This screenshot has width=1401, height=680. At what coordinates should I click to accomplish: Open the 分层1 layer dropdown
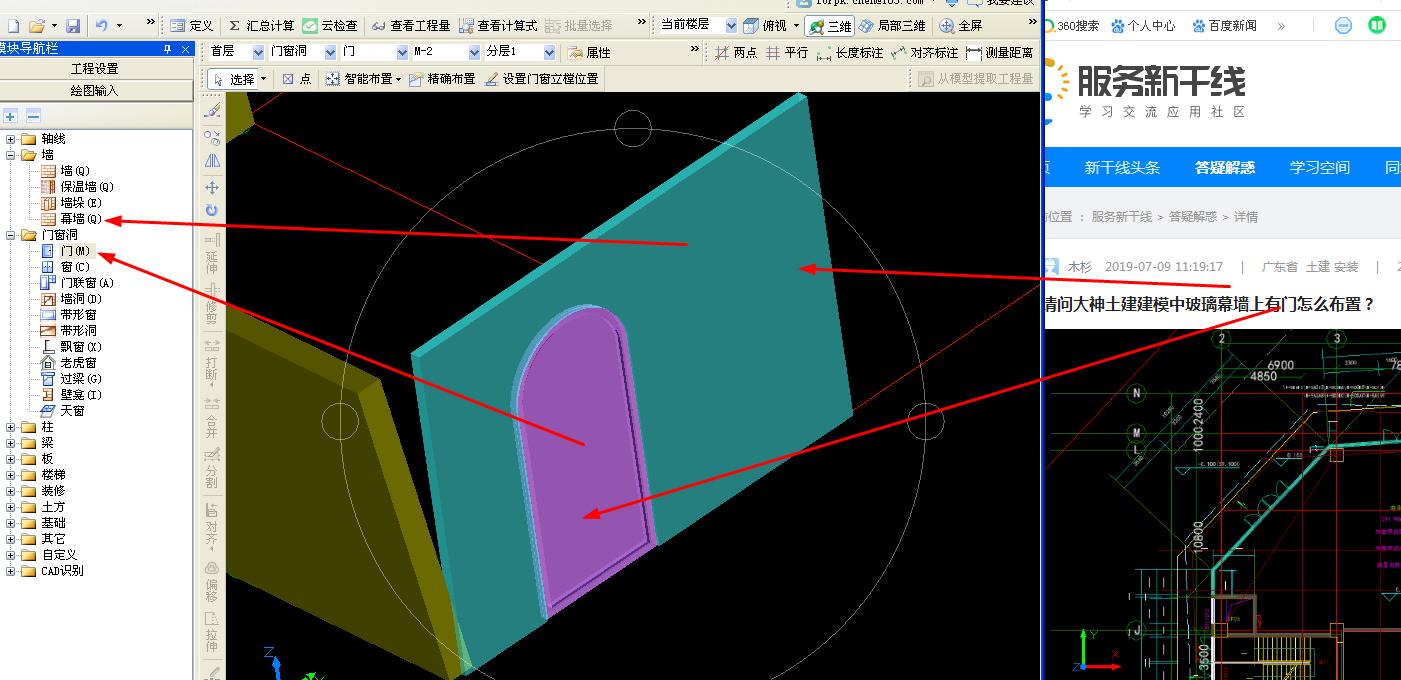(x=549, y=52)
